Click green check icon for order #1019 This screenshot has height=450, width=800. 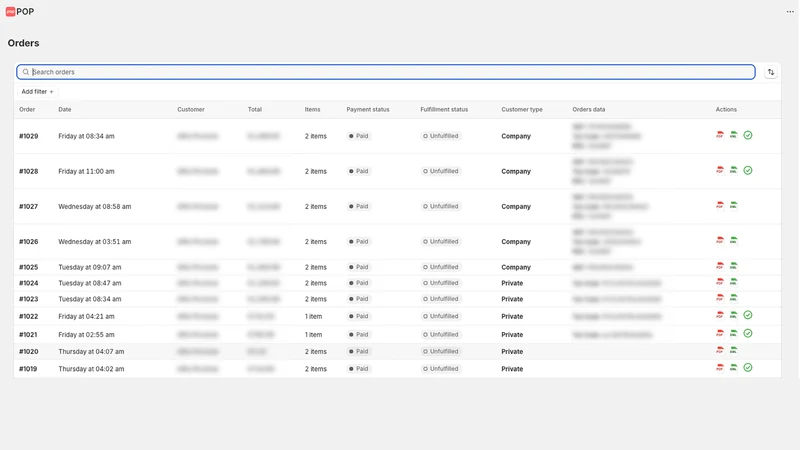coord(747,368)
